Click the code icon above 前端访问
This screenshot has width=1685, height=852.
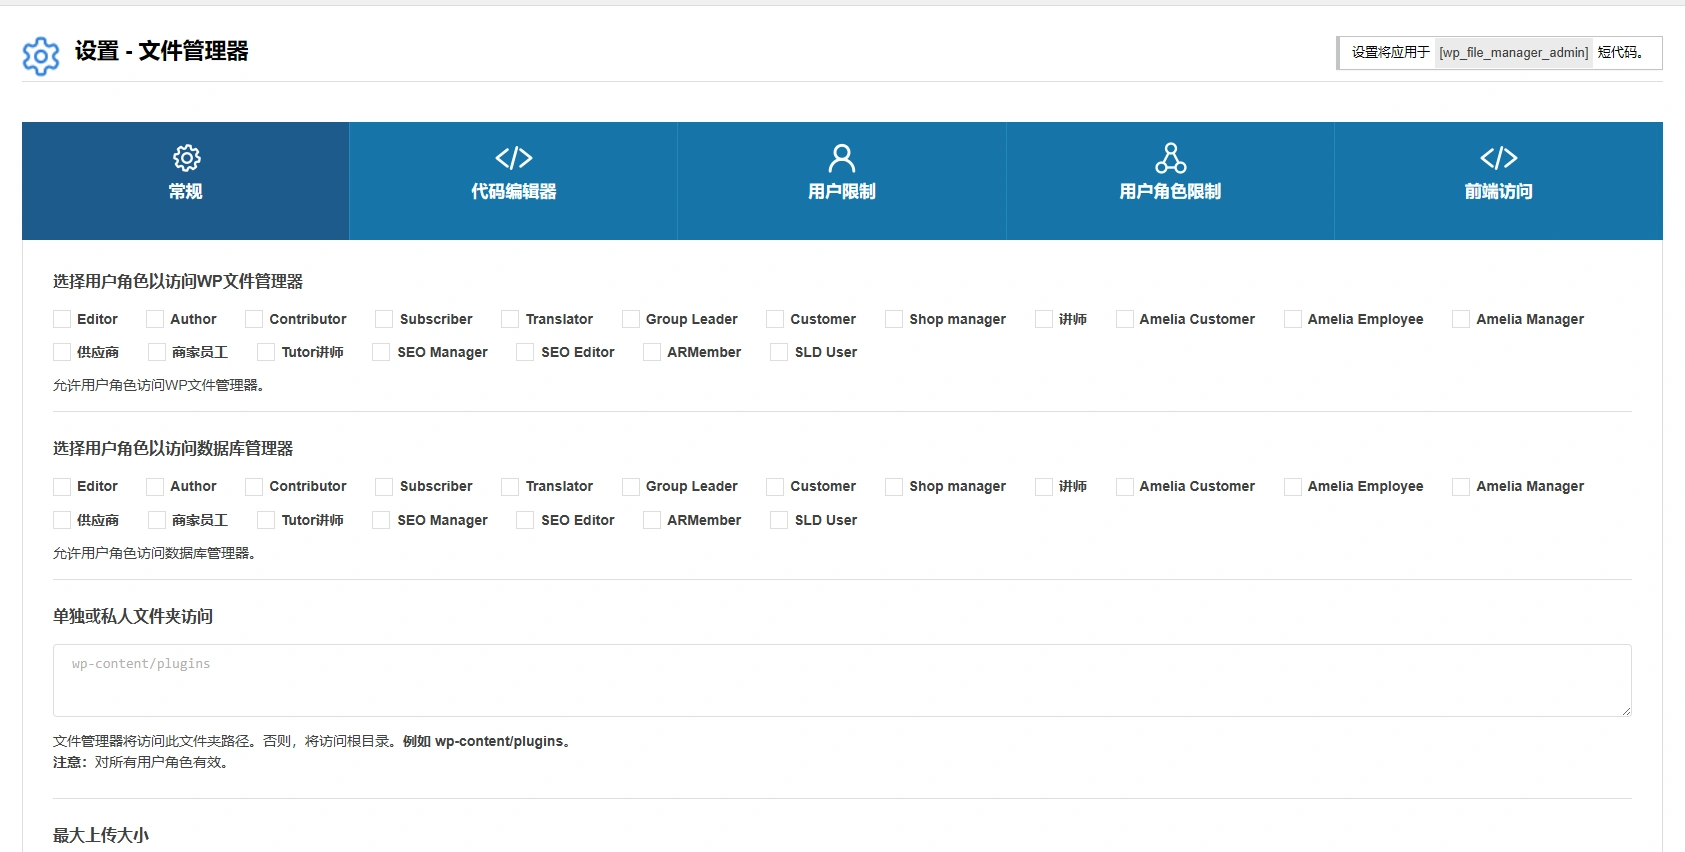coord(1499,158)
